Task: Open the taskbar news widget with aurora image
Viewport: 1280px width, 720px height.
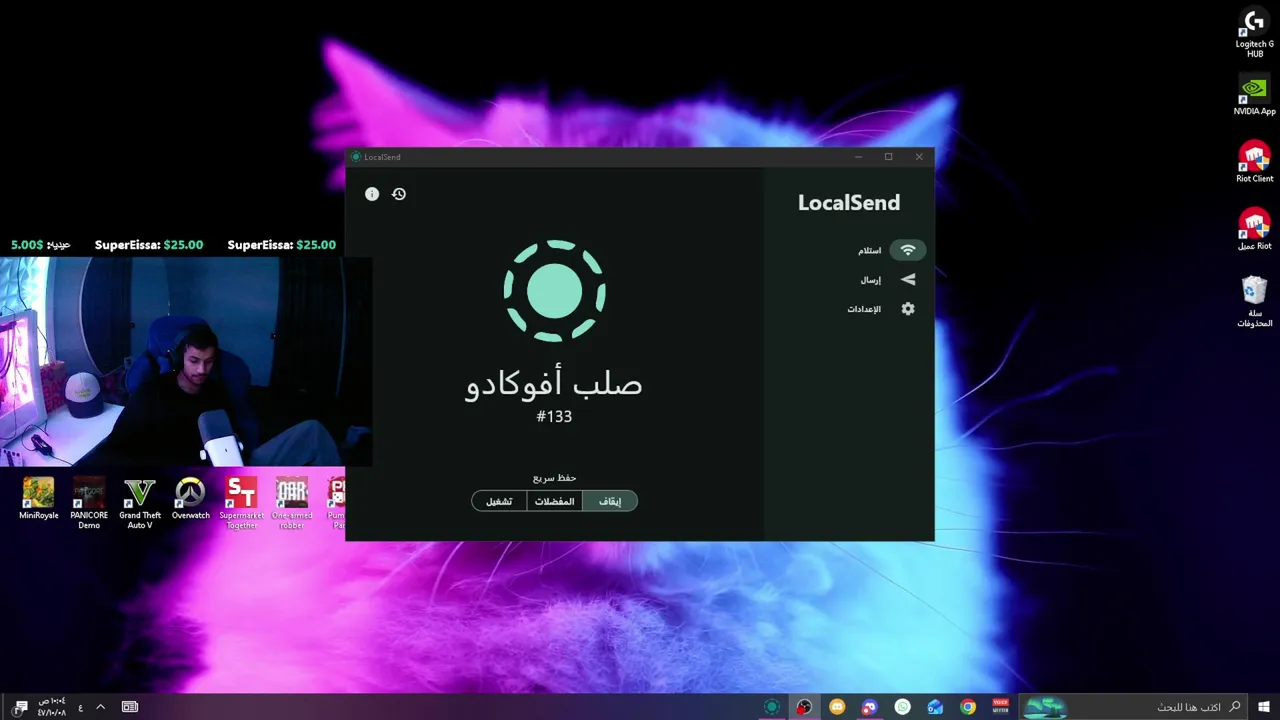Action: (x=1045, y=707)
